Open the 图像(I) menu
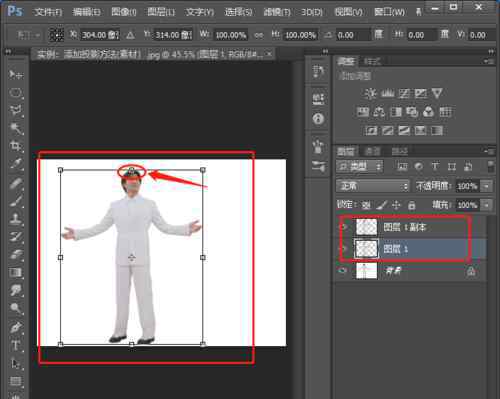Viewport: 500px width, 399px height. [124, 12]
